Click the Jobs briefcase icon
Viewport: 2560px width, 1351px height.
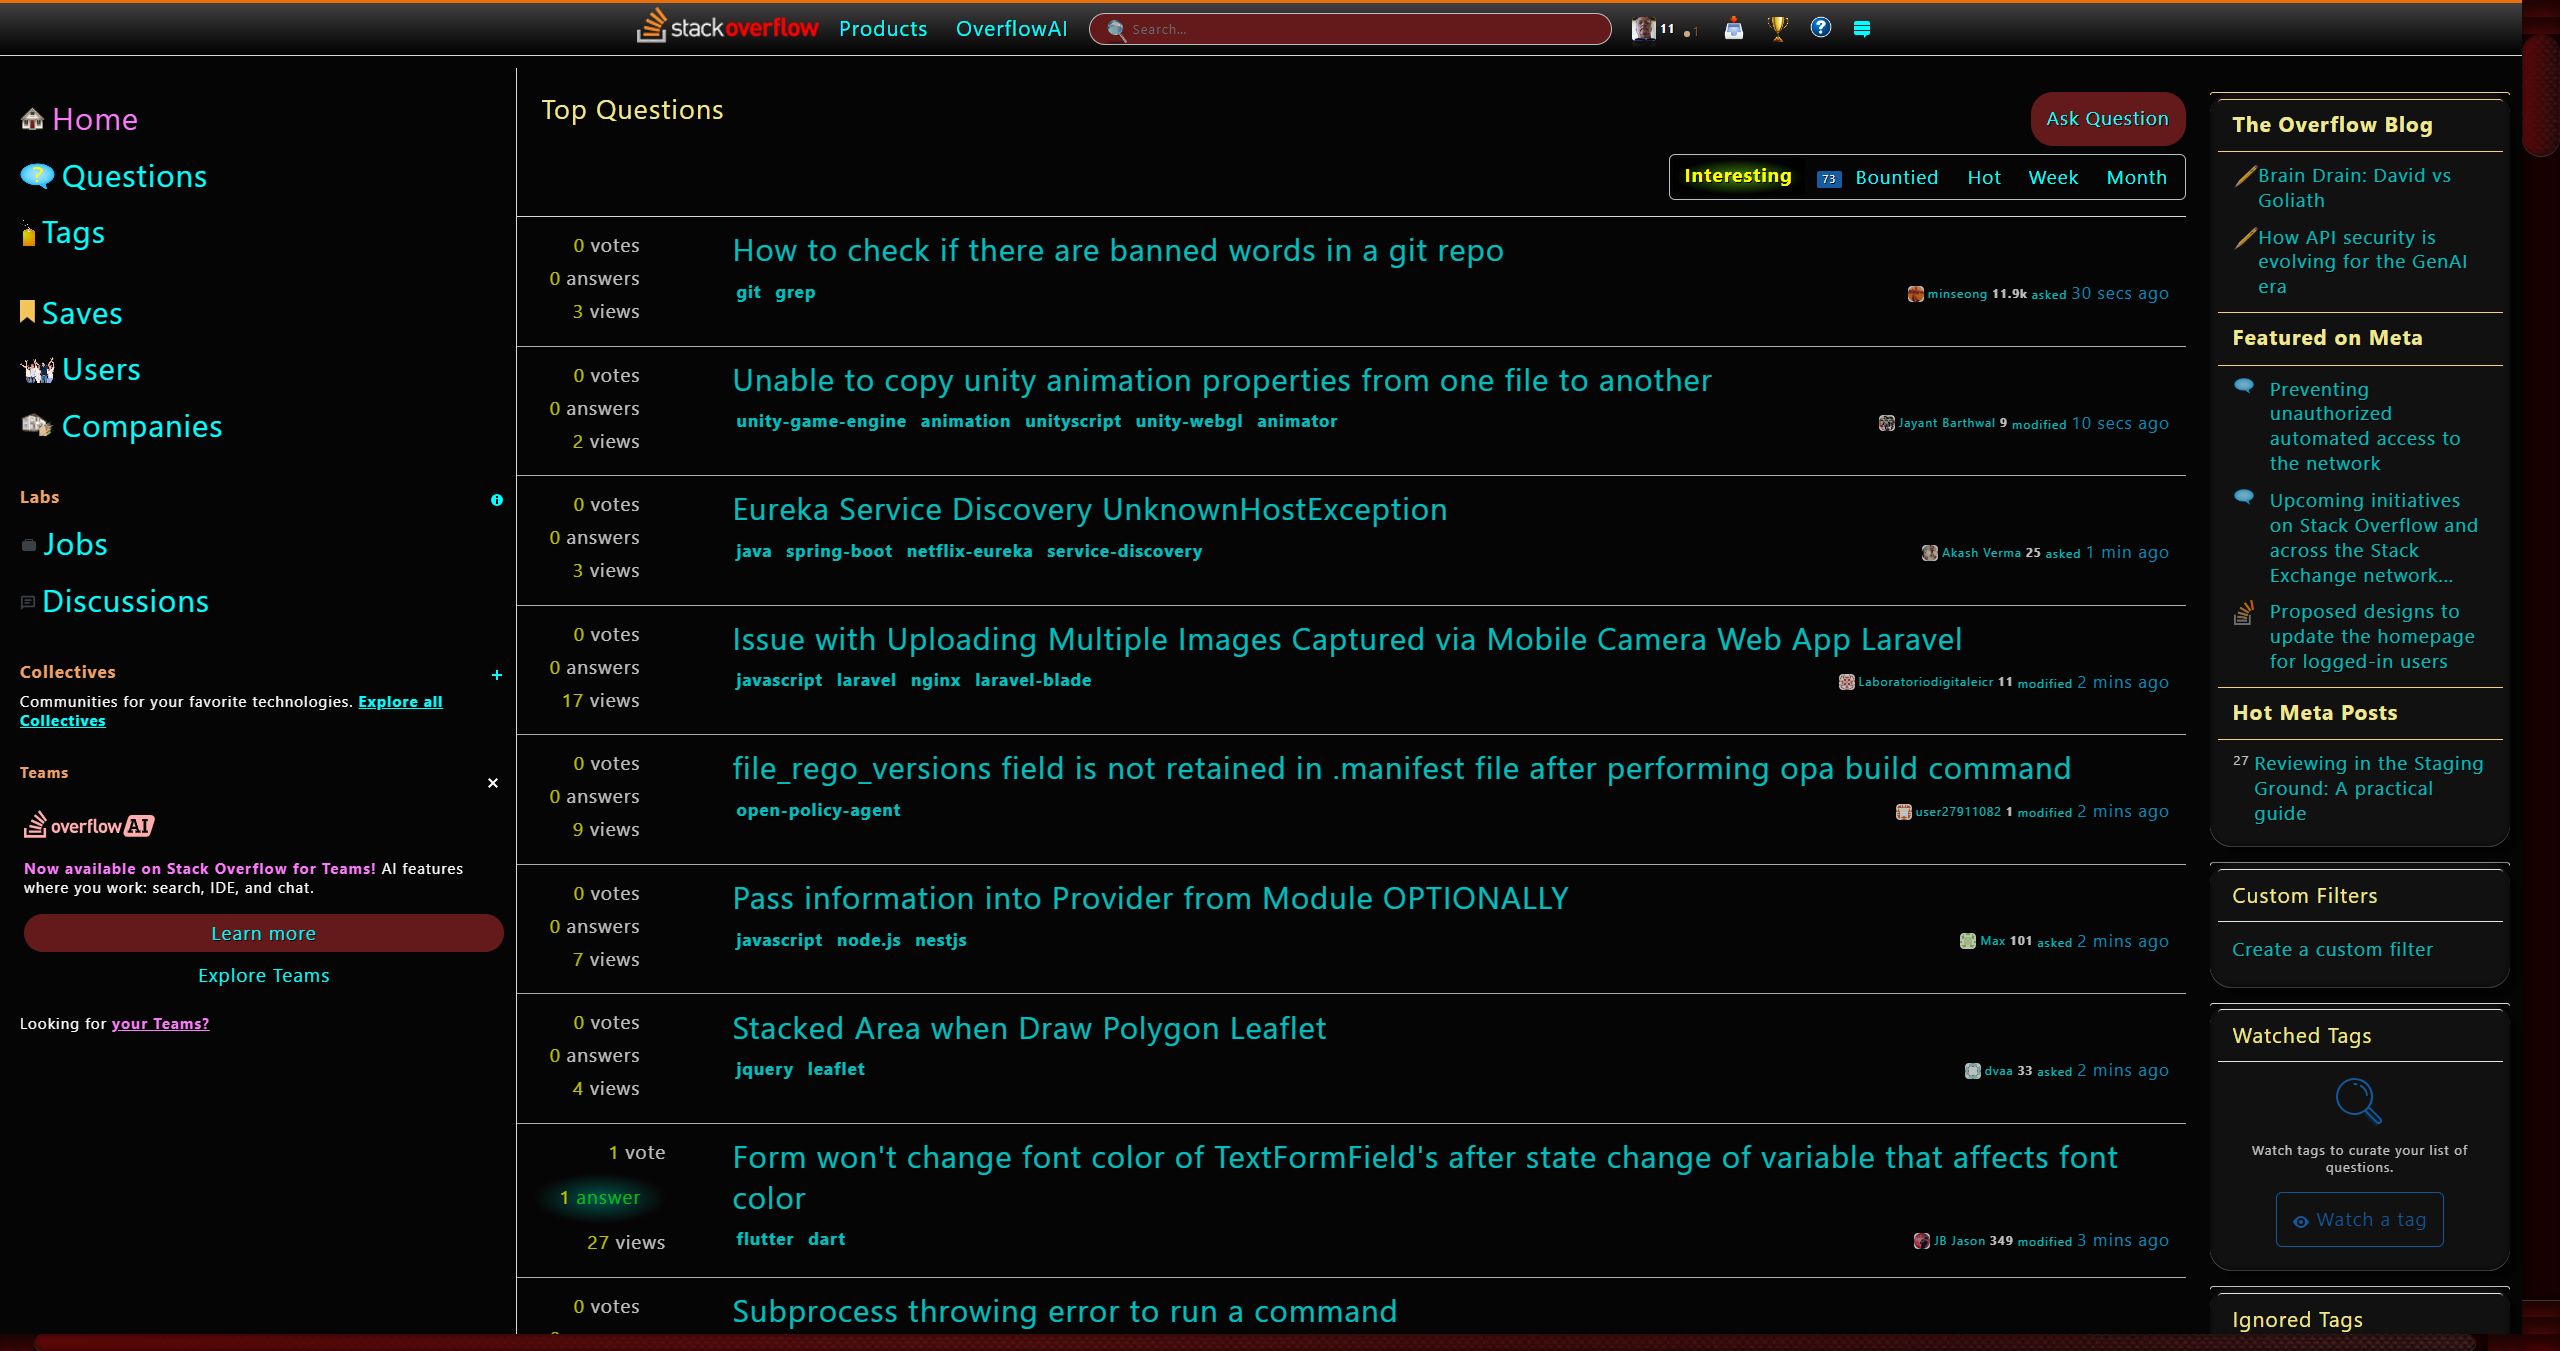pos(29,546)
